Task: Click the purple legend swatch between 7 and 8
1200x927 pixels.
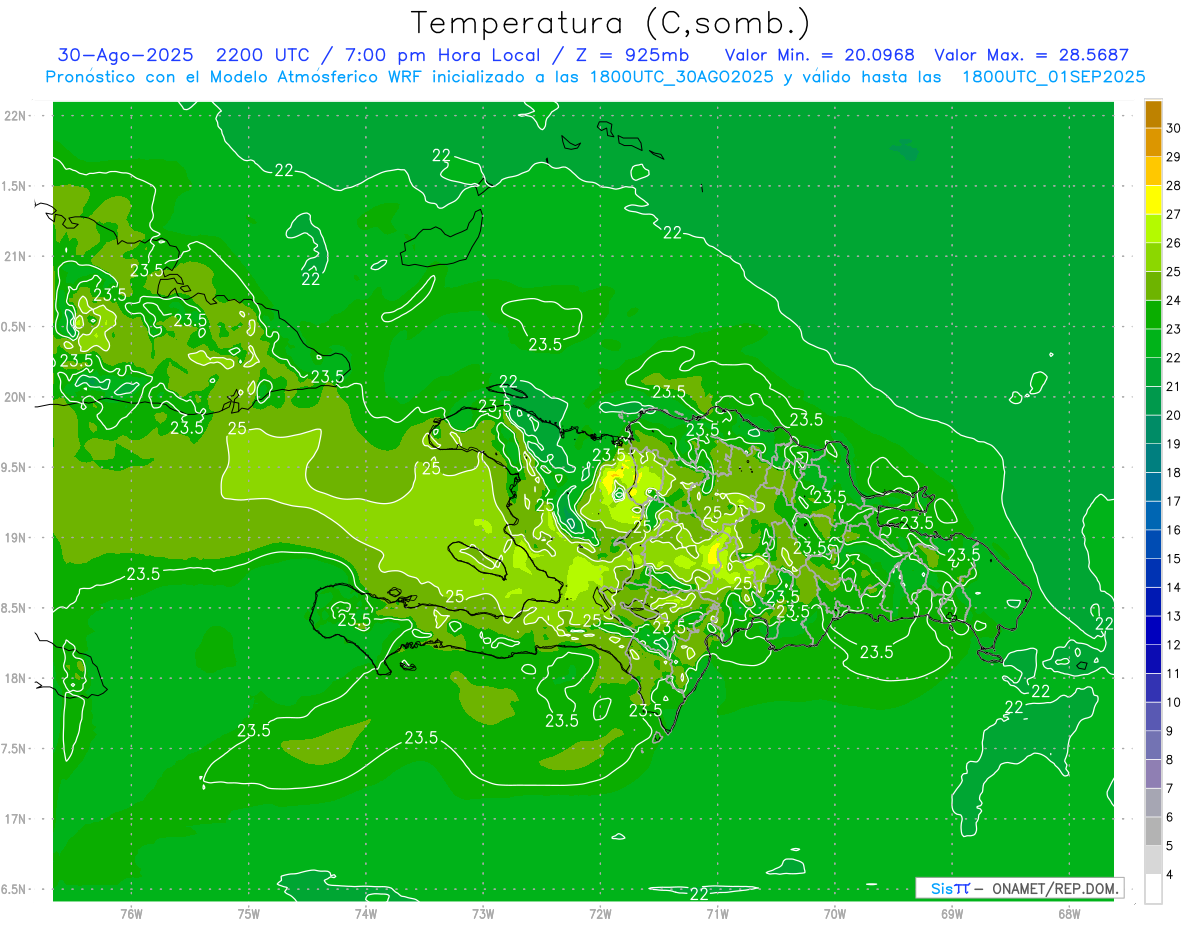Action: (1153, 774)
